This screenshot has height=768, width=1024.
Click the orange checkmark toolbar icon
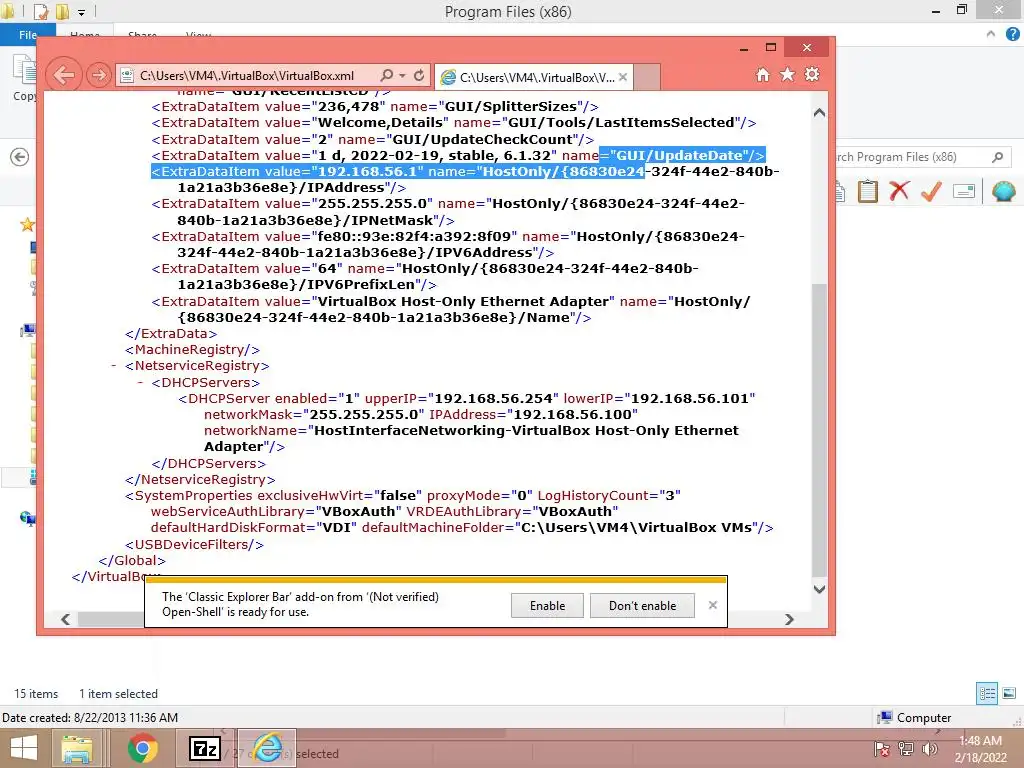click(931, 191)
